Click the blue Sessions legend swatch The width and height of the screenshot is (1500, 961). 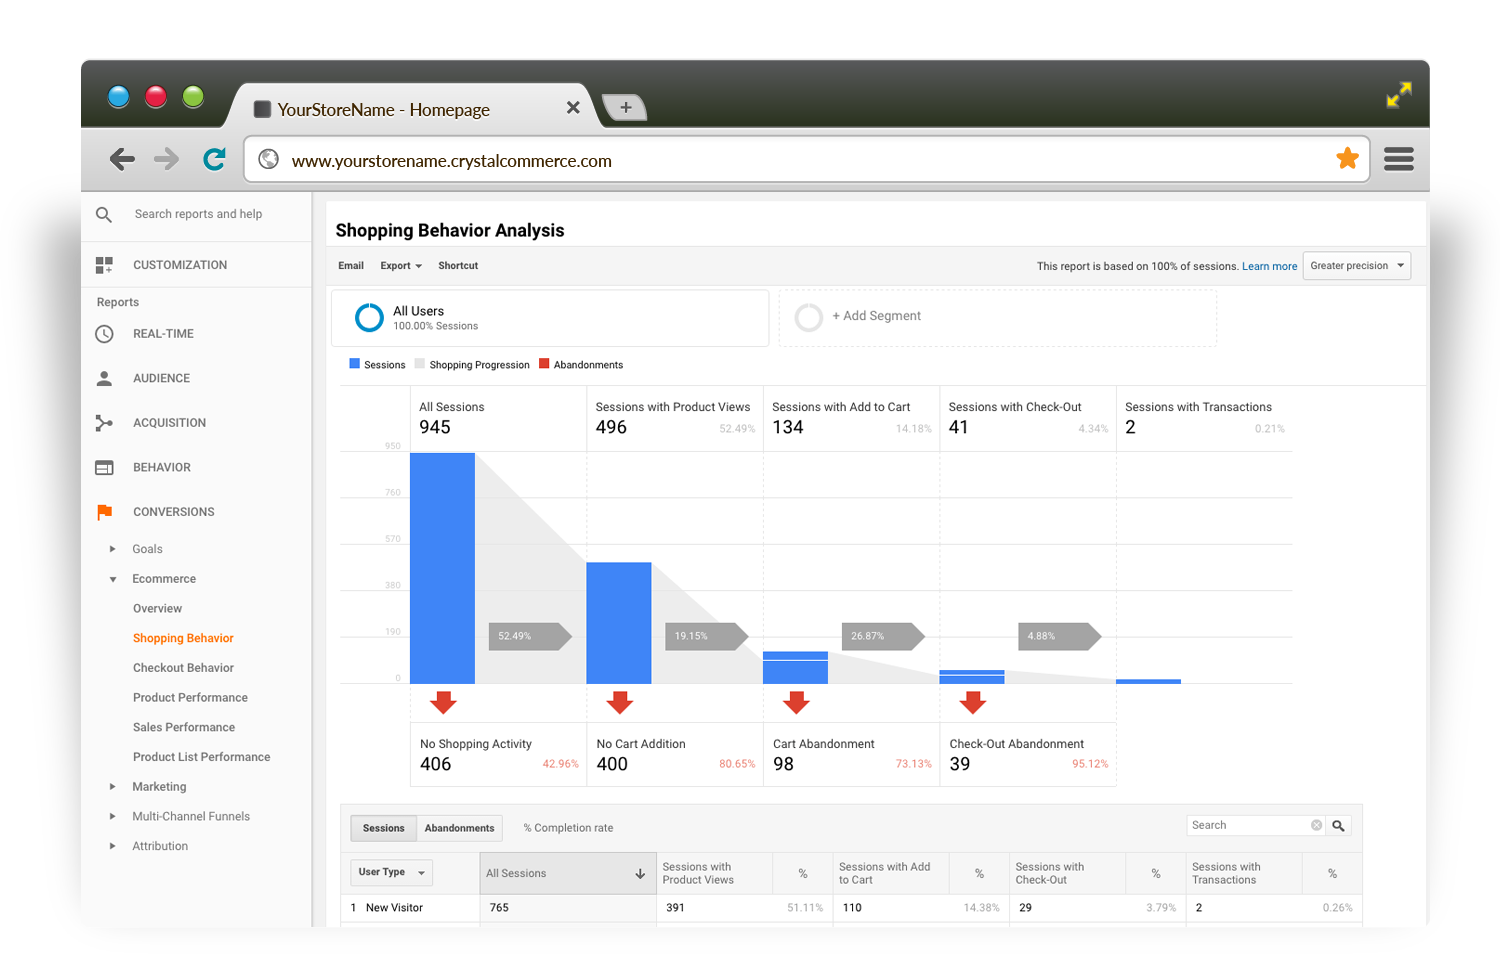[x=354, y=364]
